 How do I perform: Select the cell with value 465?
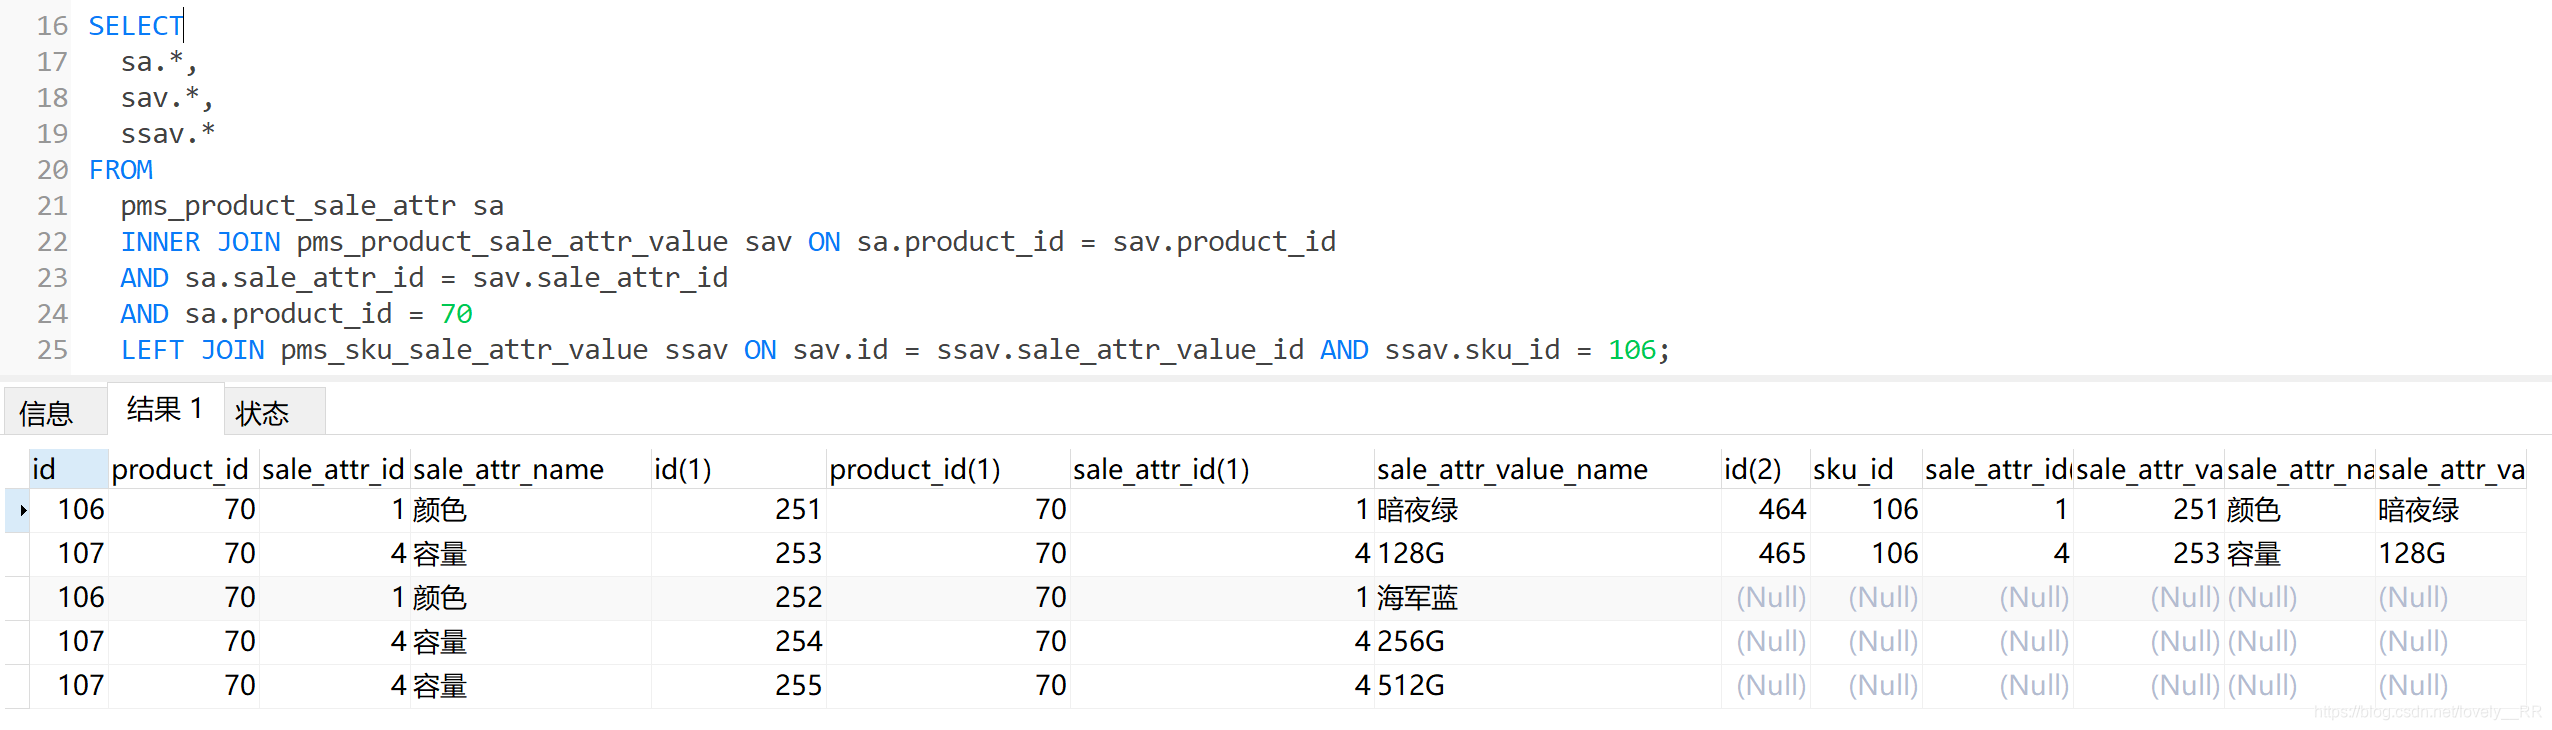coord(1781,553)
